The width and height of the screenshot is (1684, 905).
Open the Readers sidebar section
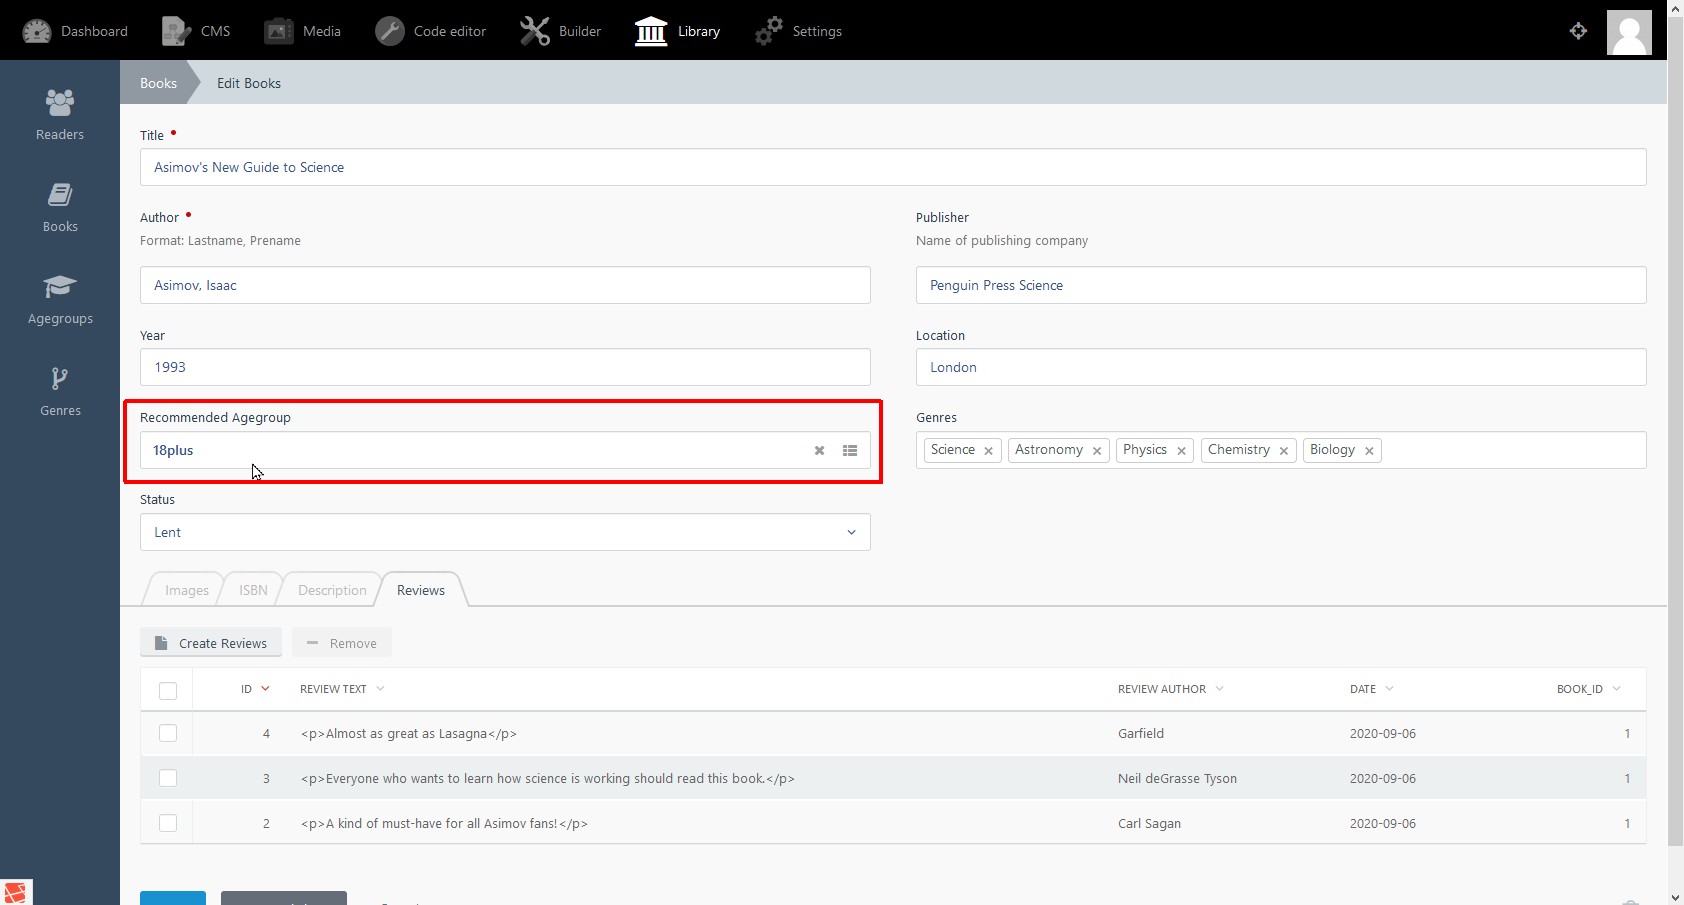(60, 115)
